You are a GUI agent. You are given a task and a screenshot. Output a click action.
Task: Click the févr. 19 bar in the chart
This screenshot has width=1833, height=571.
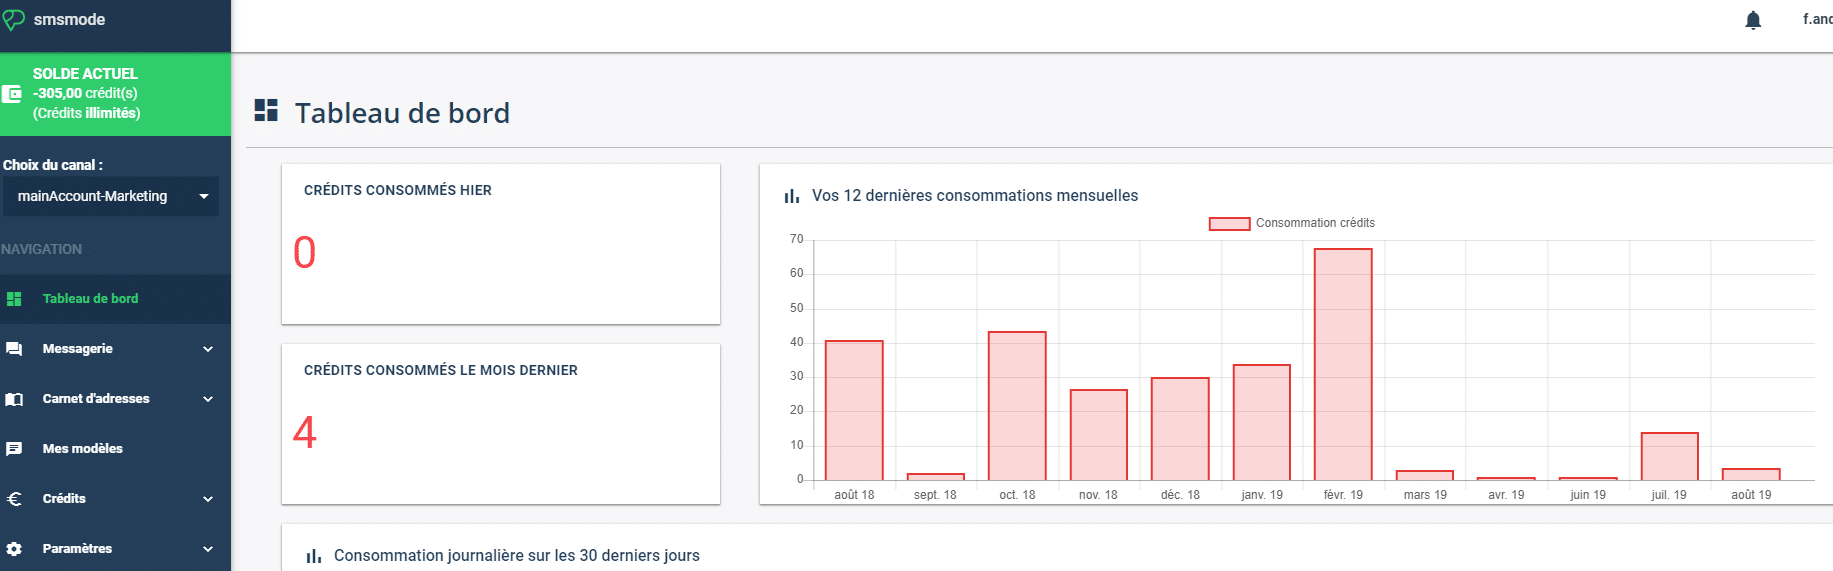click(1343, 364)
